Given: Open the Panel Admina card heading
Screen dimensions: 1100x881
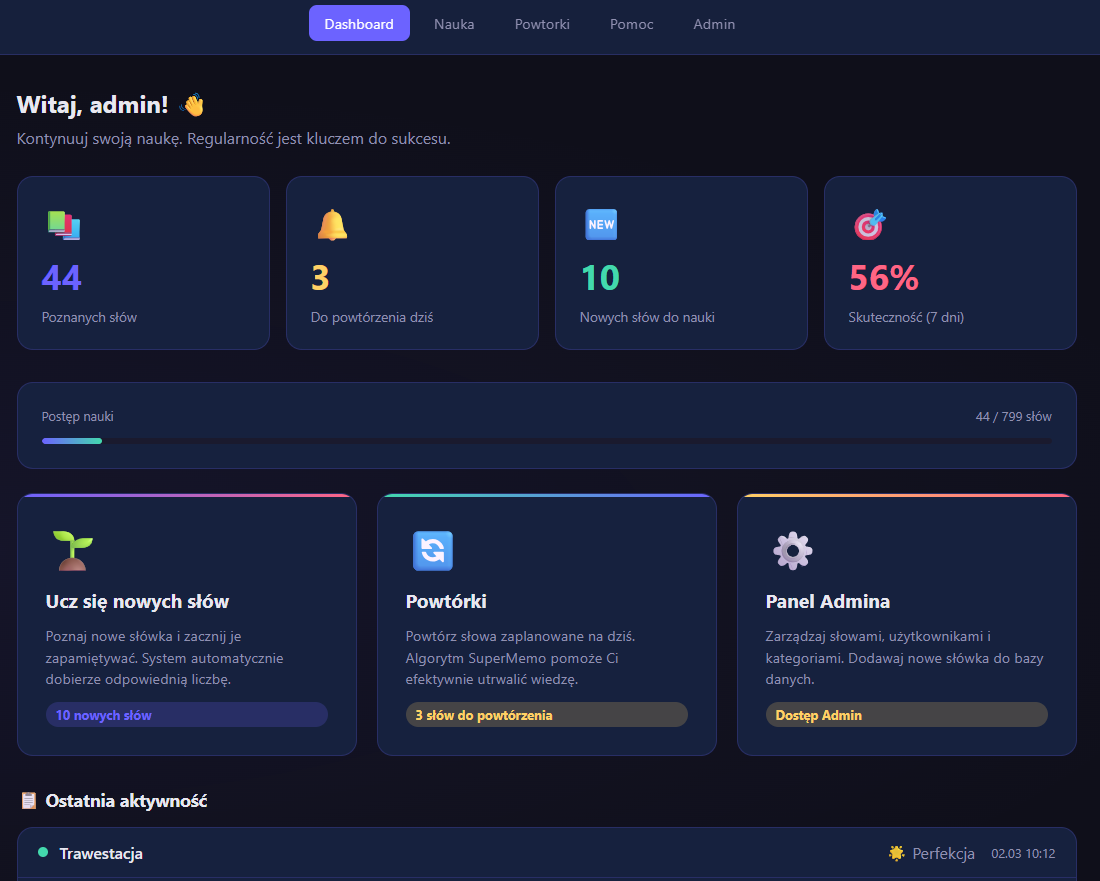Looking at the screenshot, I should point(828,602).
